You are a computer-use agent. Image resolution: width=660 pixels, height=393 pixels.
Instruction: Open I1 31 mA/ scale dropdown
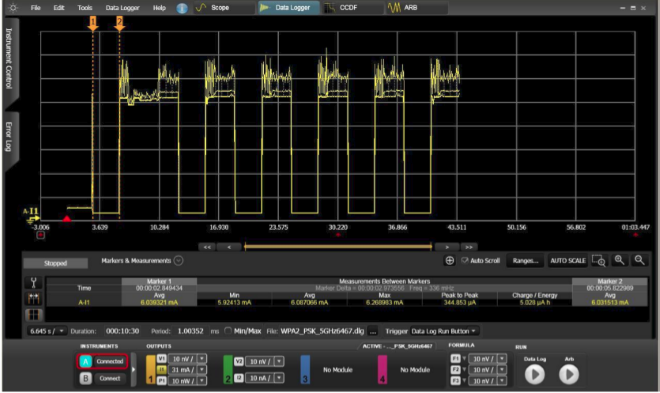(x=202, y=370)
